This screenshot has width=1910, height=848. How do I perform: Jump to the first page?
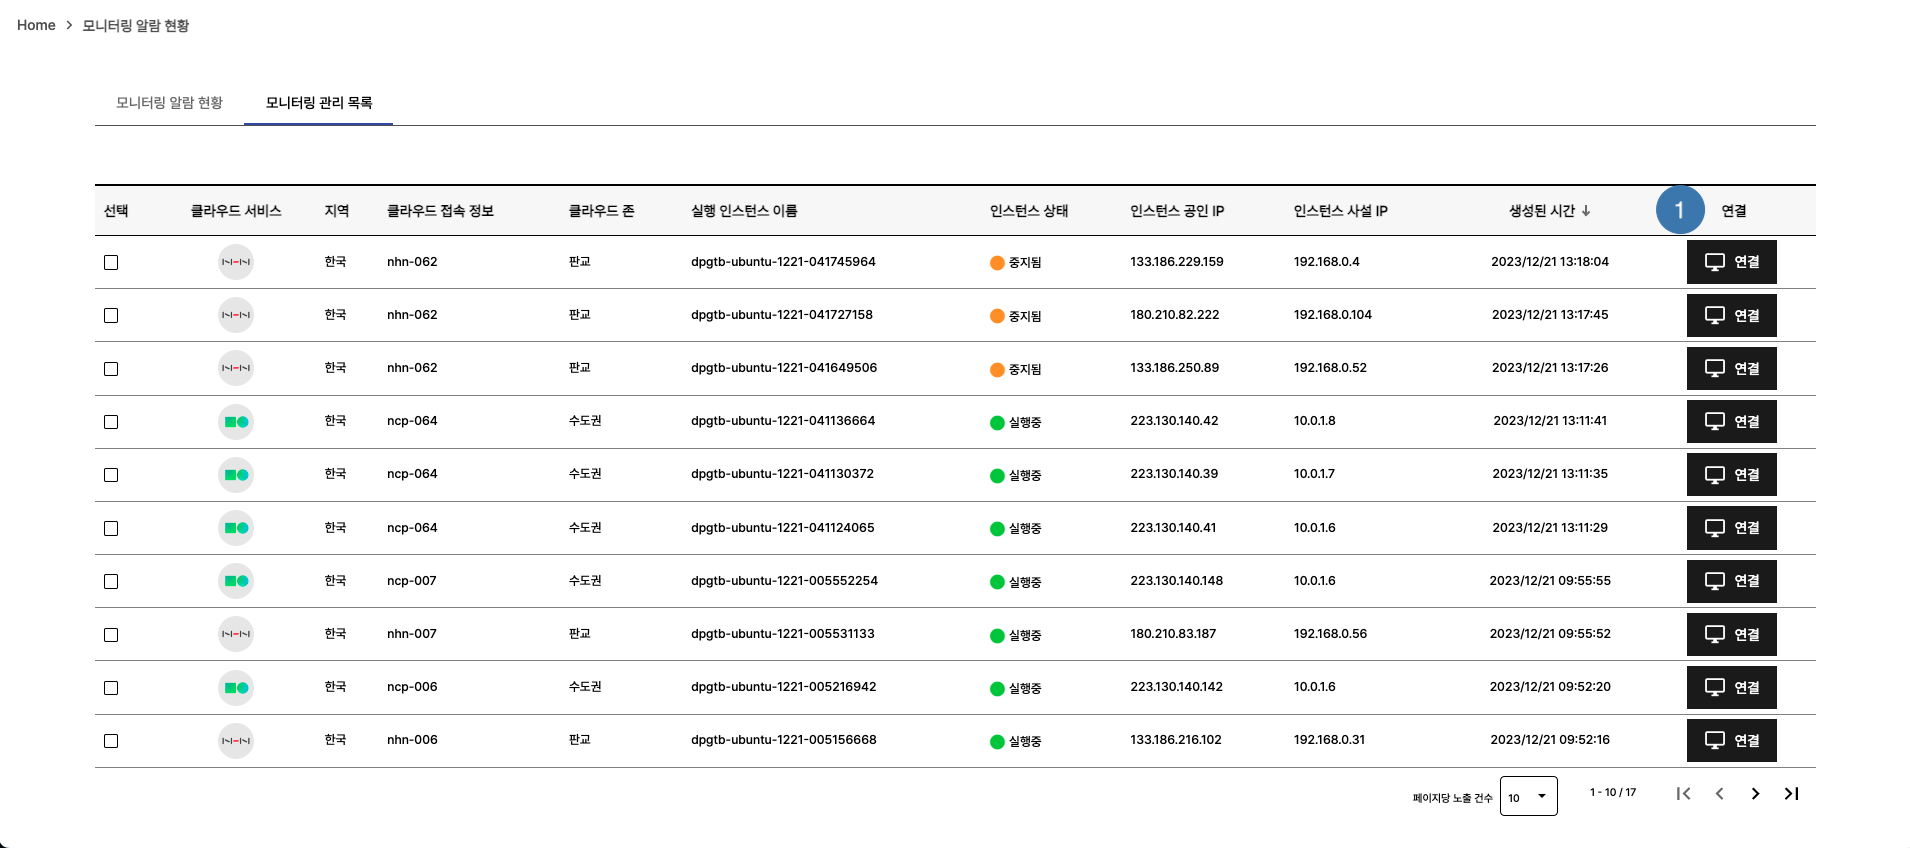tap(1683, 794)
